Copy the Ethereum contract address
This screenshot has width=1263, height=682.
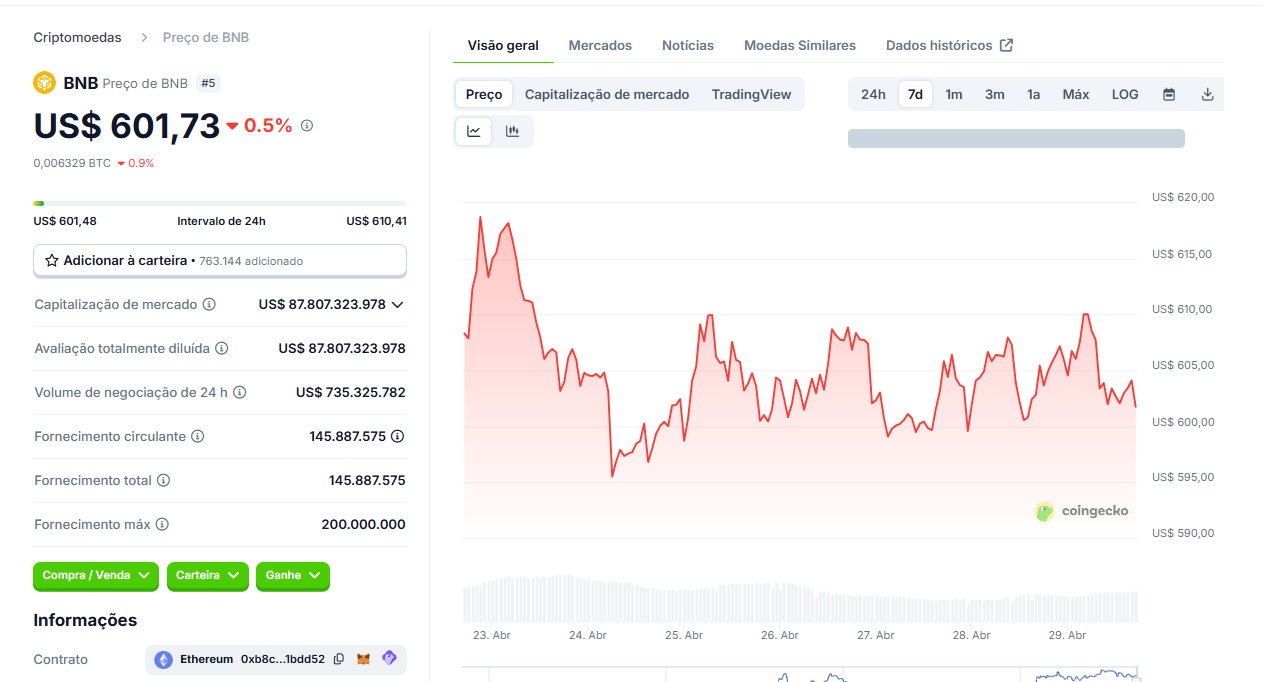click(339, 659)
